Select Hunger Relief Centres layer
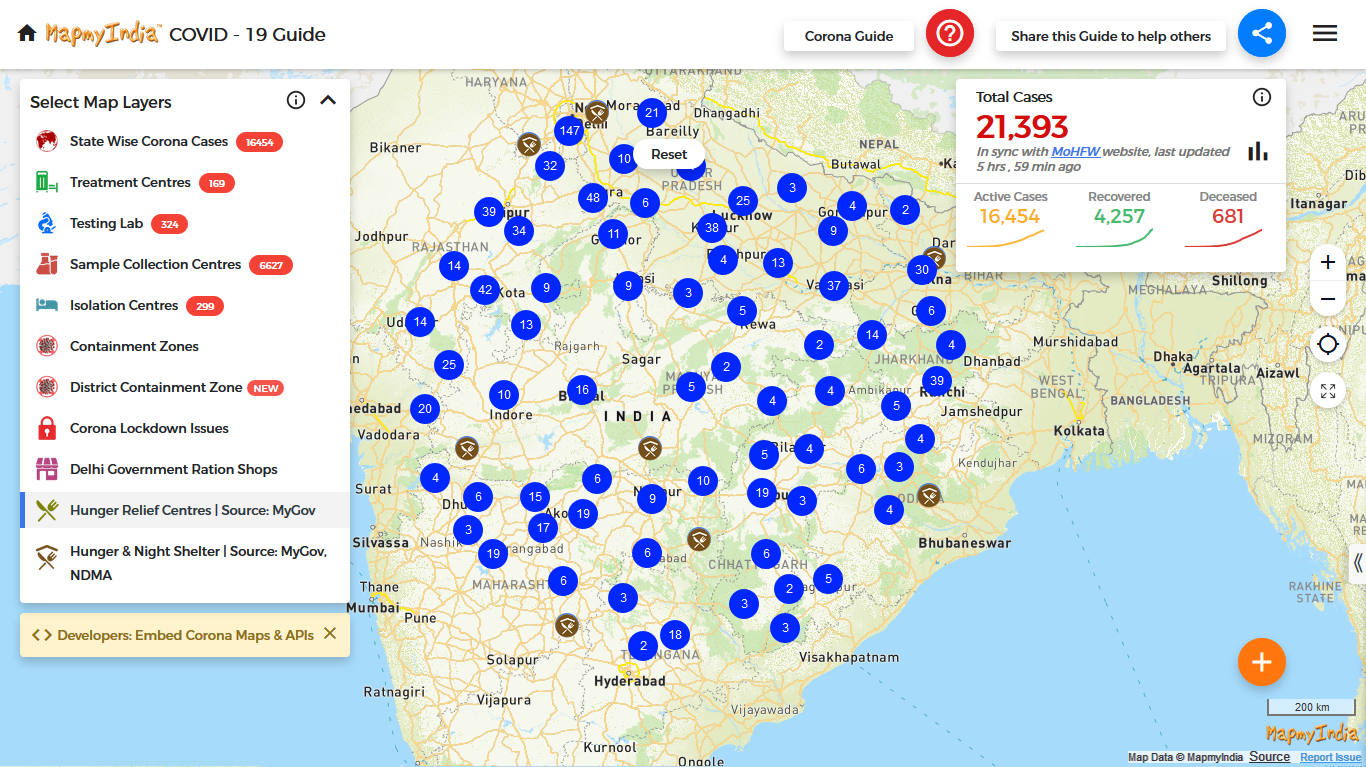Viewport: 1366px width, 767px height. [185, 510]
